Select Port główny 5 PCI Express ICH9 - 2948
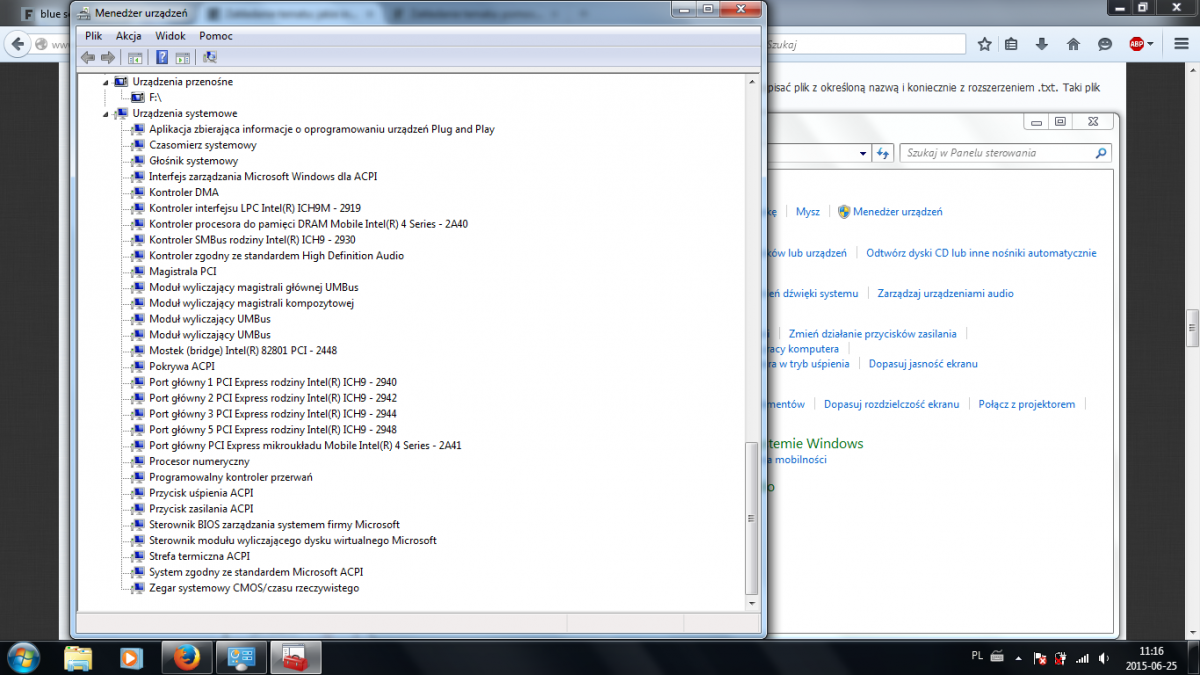 click(273, 429)
